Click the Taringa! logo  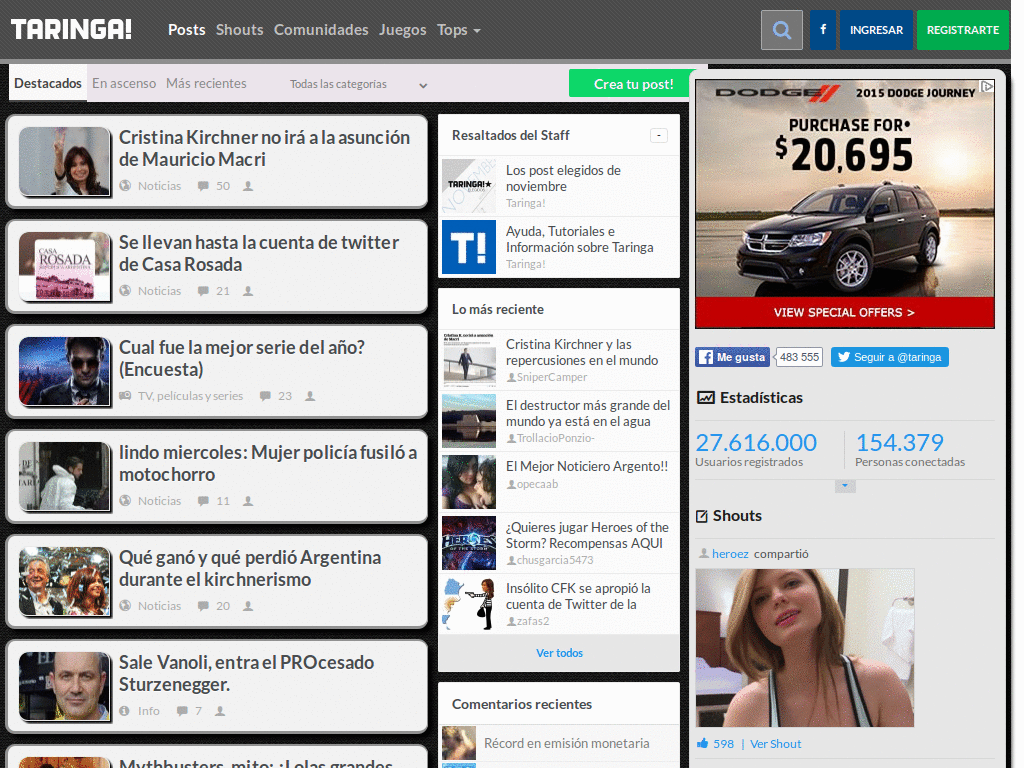pyautogui.click(x=71, y=29)
